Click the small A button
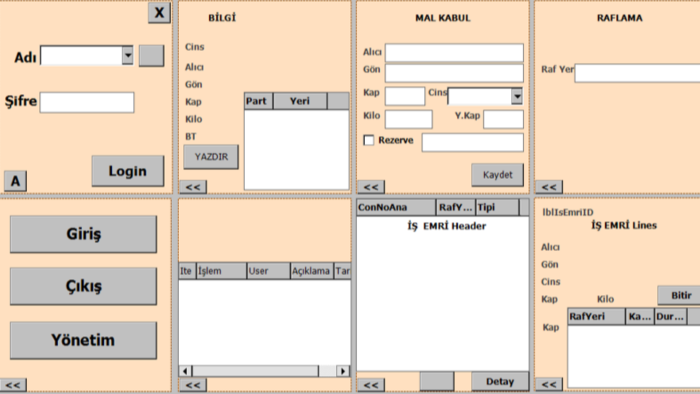 (16, 181)
